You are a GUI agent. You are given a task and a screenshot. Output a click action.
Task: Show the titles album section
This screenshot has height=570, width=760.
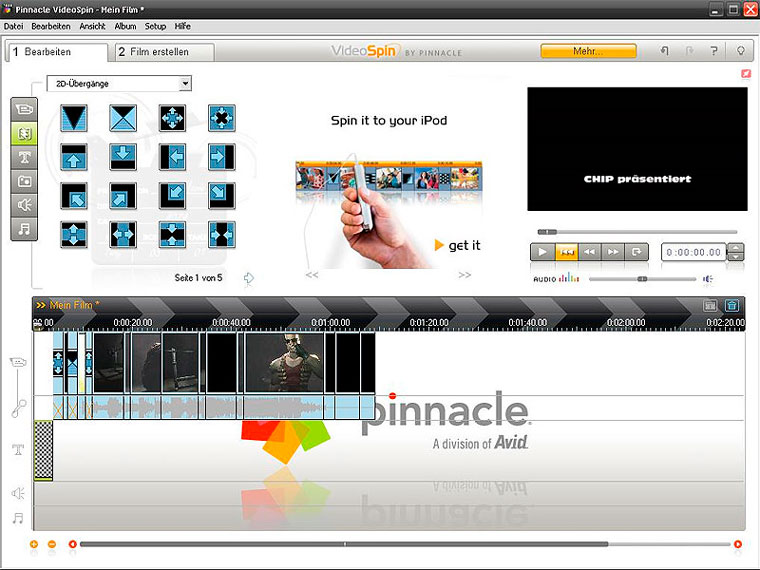click(x=24, y=157)
